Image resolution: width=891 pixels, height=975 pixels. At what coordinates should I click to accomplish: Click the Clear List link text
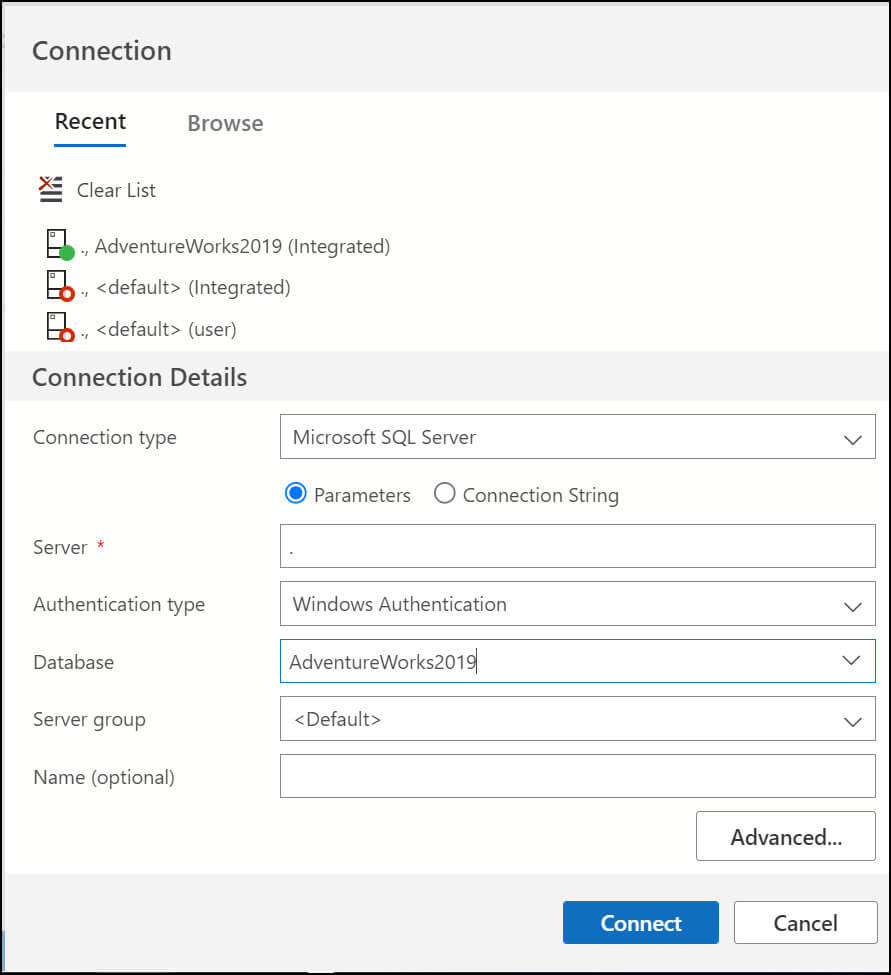coord(116,190)
